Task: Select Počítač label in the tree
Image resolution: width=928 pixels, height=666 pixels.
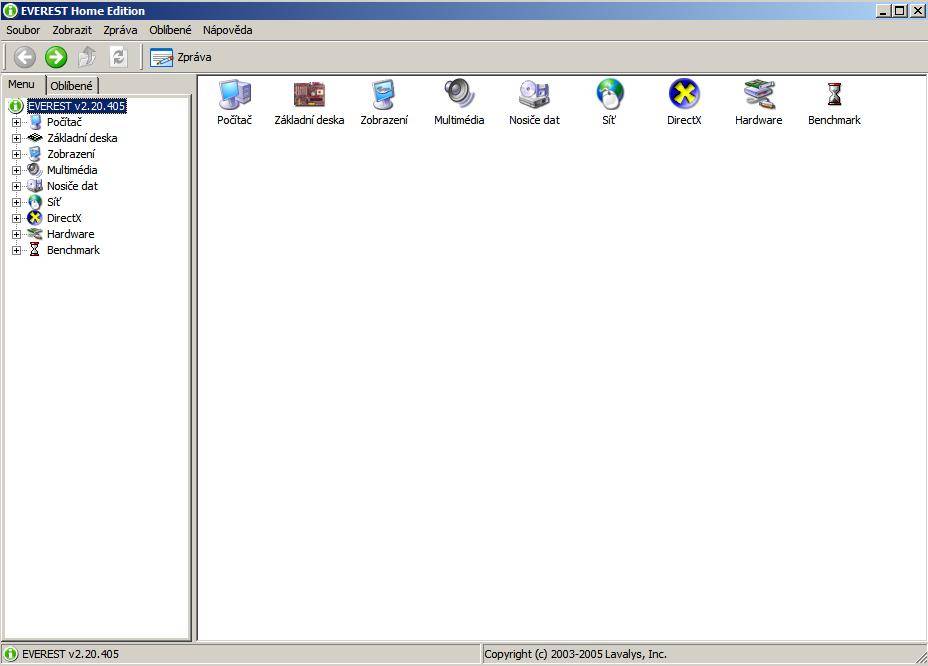Action: pyautogui.click(x=65, y=122)
